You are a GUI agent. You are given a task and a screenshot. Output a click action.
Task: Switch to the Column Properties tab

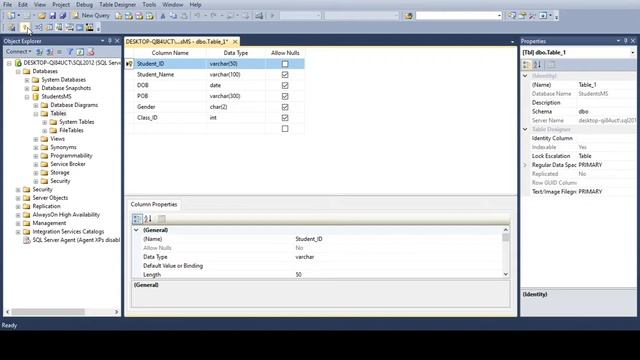click(x=154, y=204)
